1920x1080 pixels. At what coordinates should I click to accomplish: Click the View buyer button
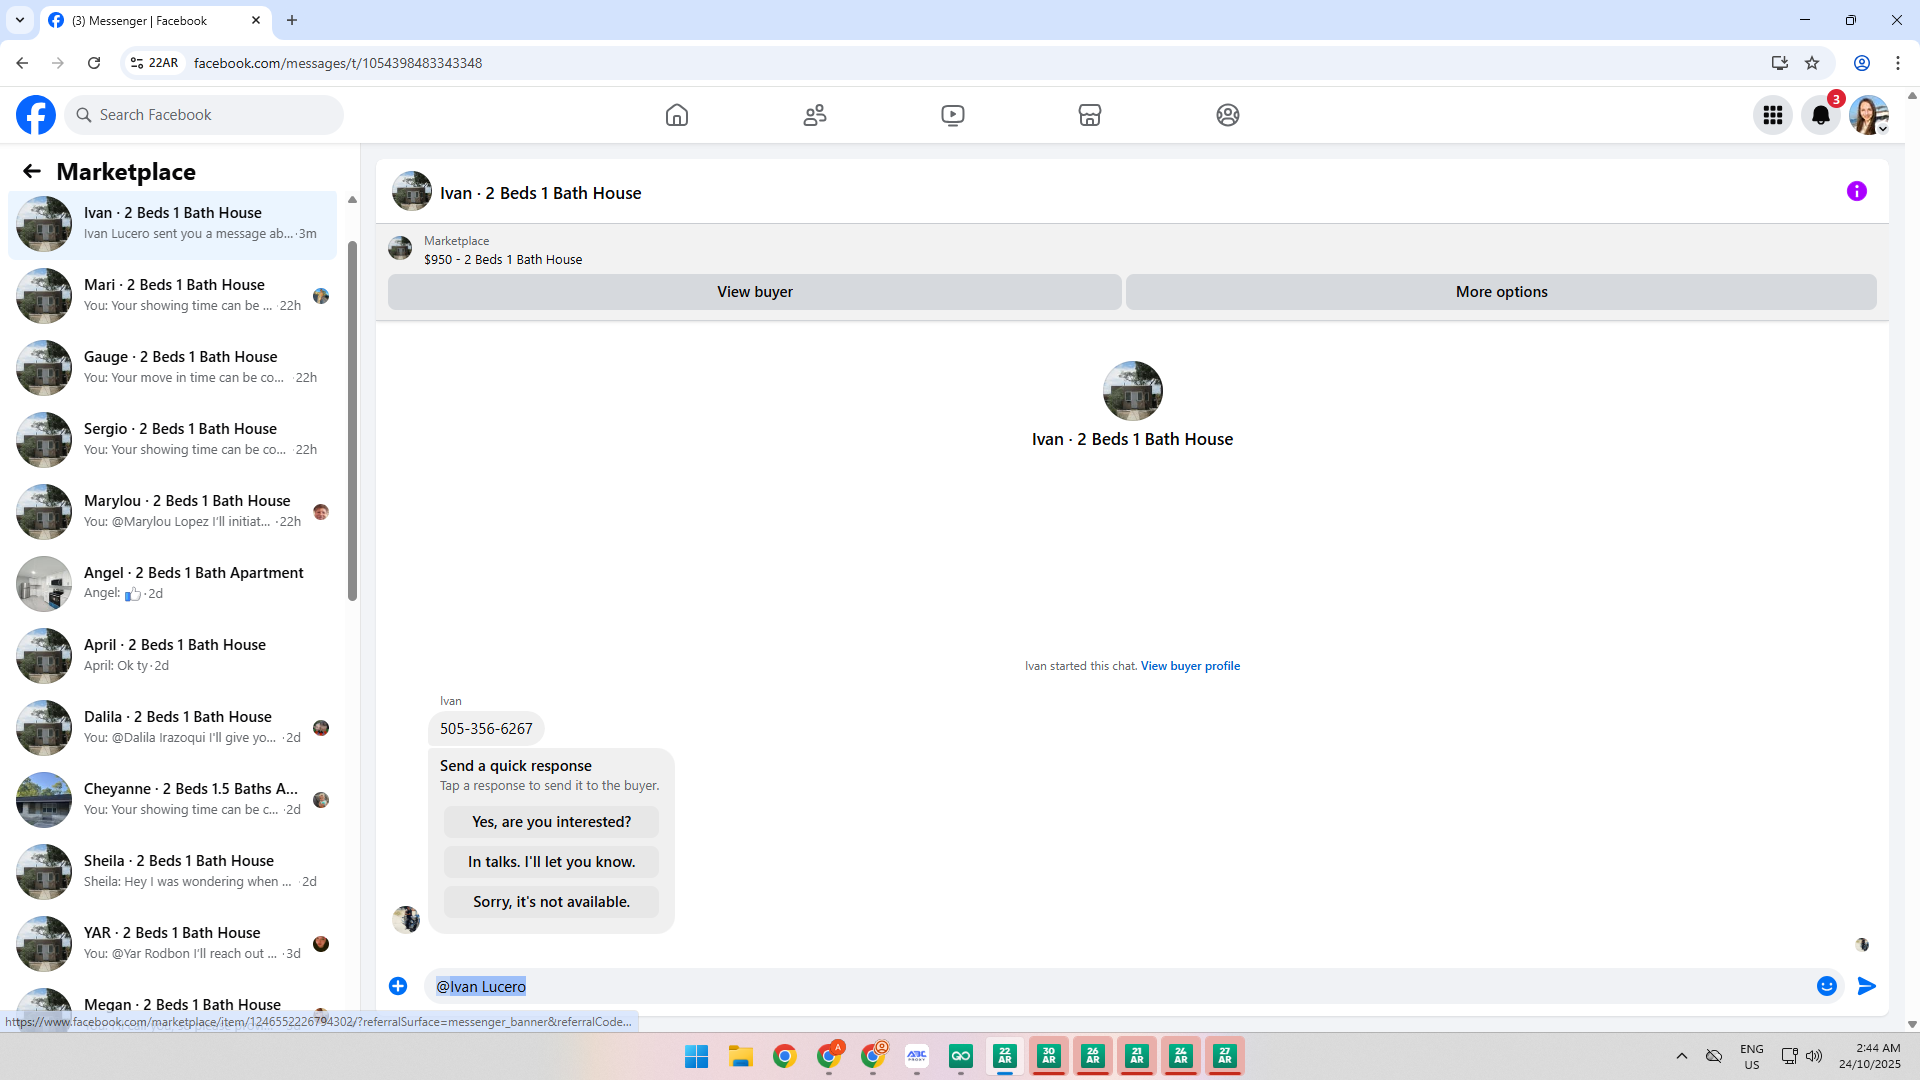755,292
